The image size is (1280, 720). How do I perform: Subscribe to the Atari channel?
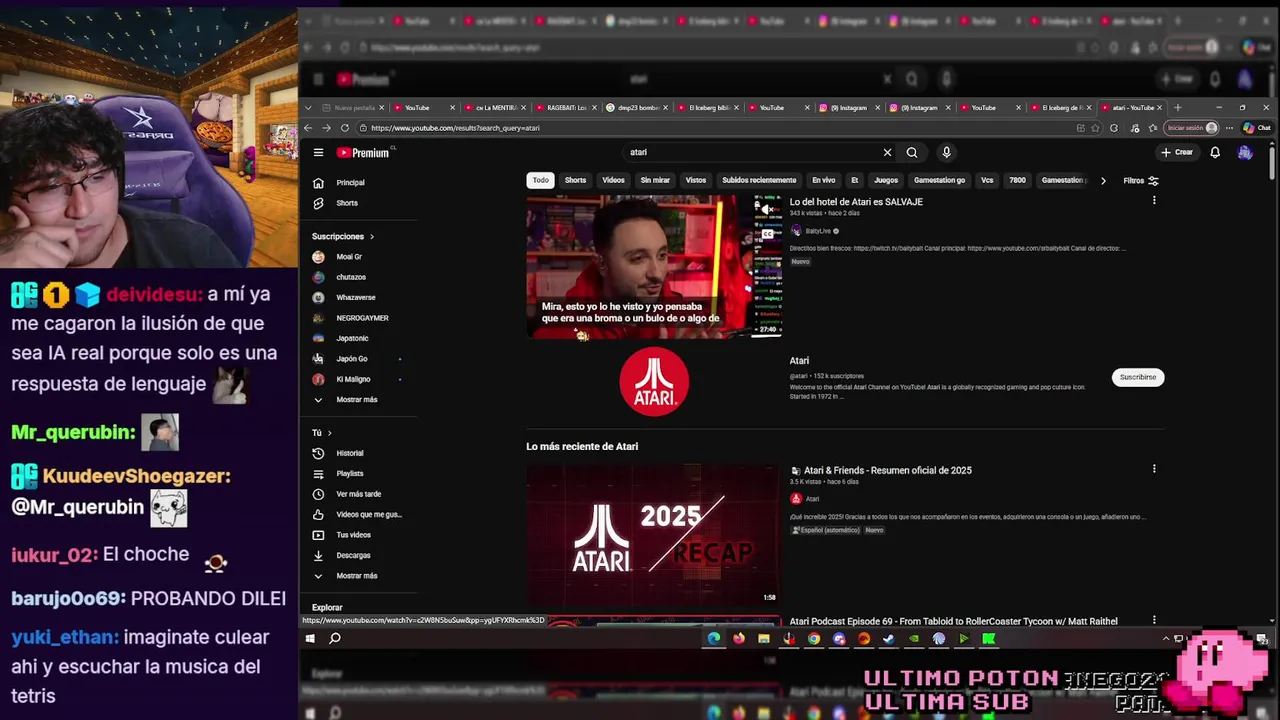click(x=1138, y=377)
